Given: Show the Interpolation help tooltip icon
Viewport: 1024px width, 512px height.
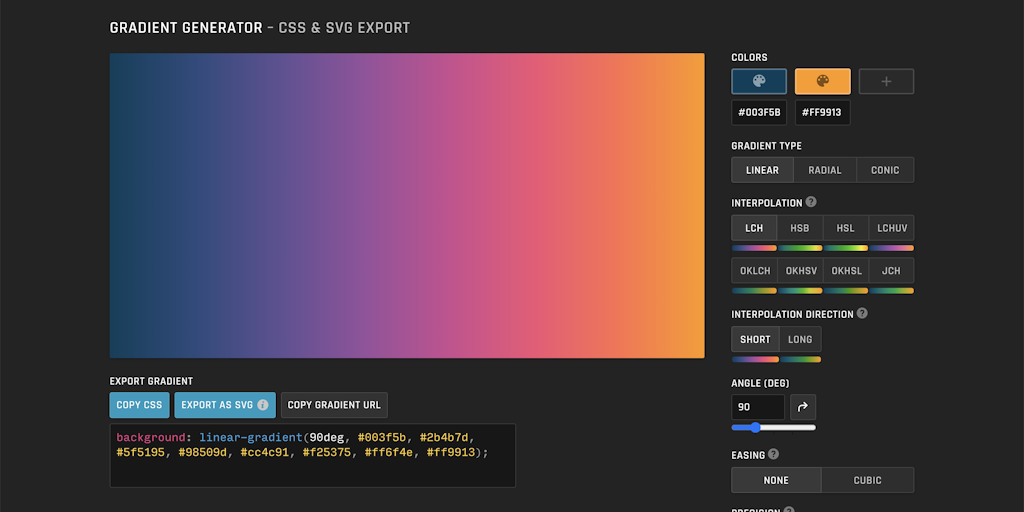Looking at the screenshot, I should 811,202.
